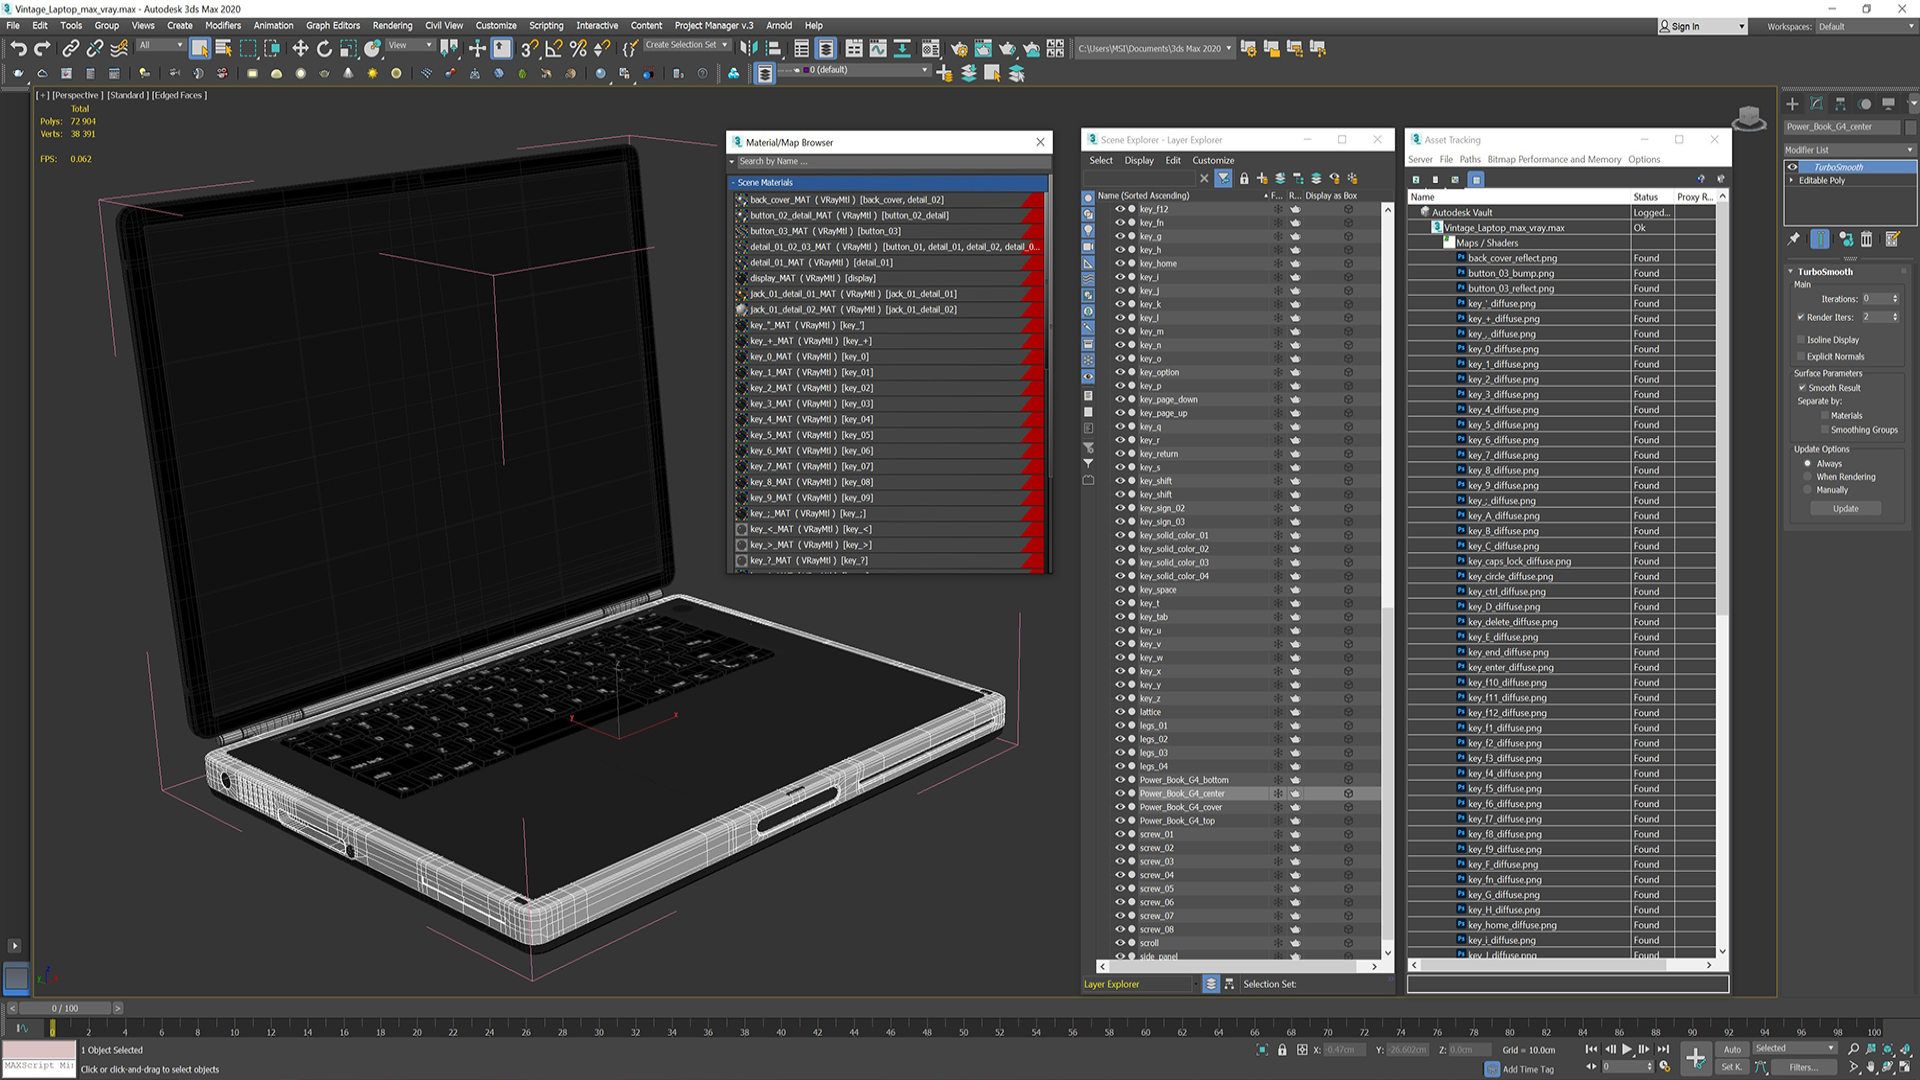
Task: Open the Select by Name dialog
Action: click(224, 47)
